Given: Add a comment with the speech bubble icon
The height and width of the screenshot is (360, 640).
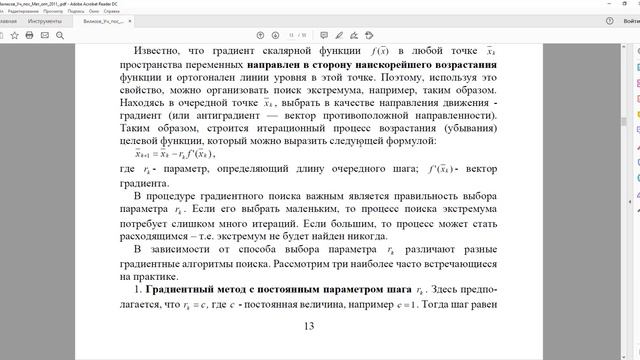Looking at the screenshot, I should click(324, 36).
